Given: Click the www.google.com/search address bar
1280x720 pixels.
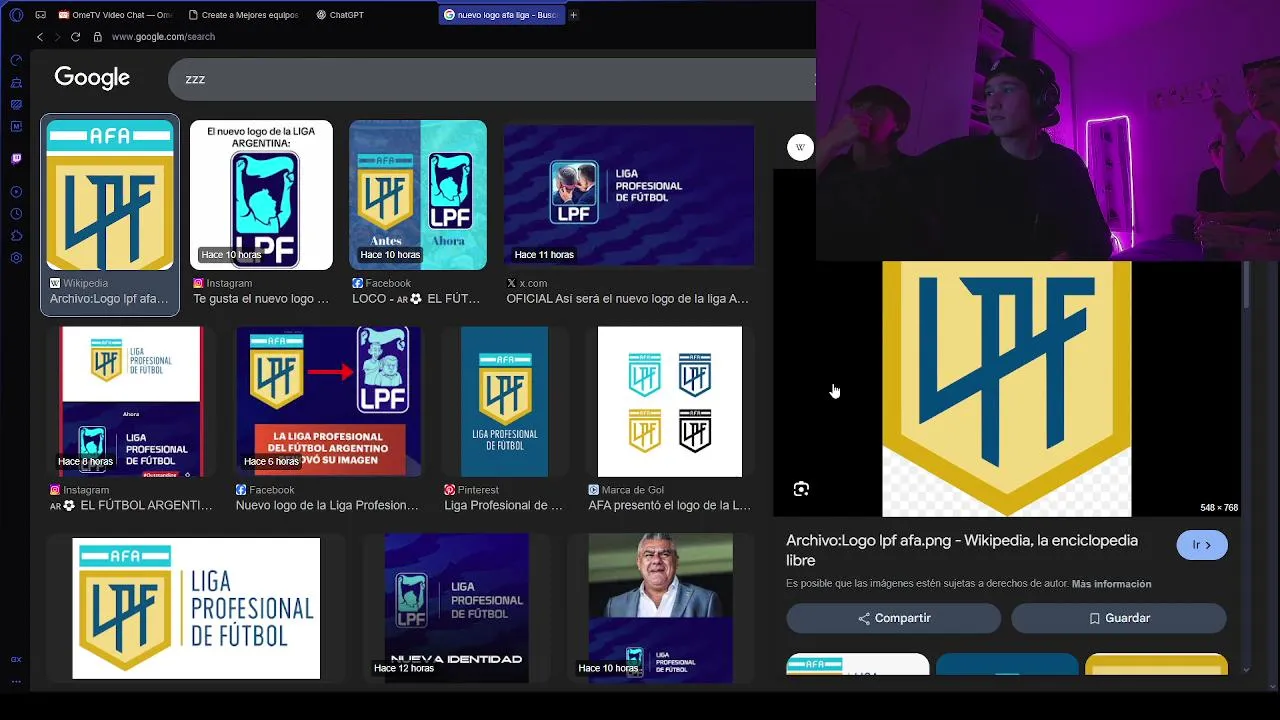Looking at the screenshot, I should pyautogui.click(x=163, y=37).
